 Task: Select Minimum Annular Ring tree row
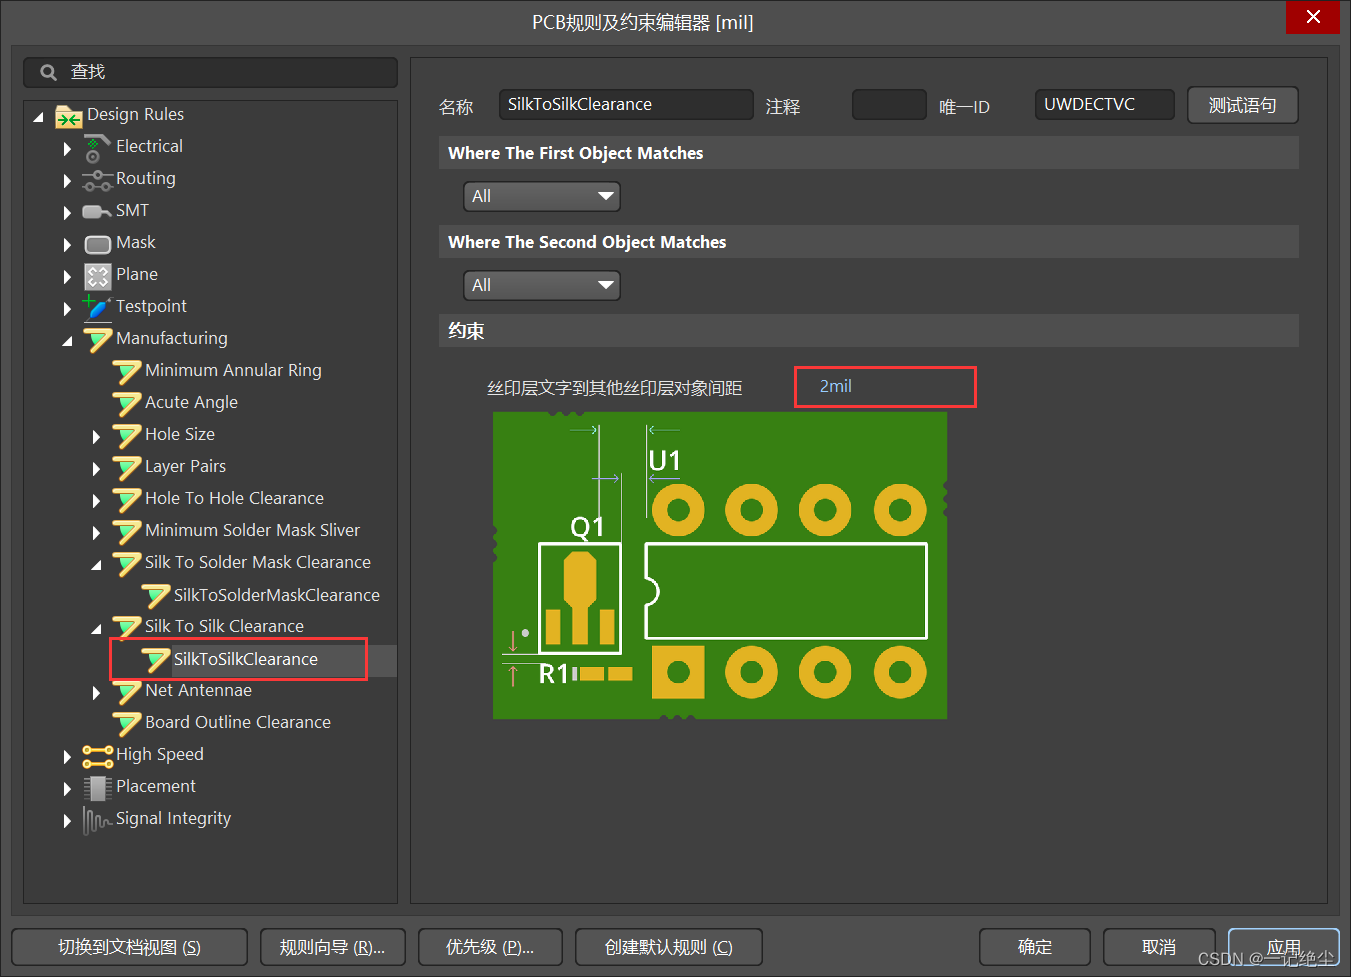click(233, 371)
